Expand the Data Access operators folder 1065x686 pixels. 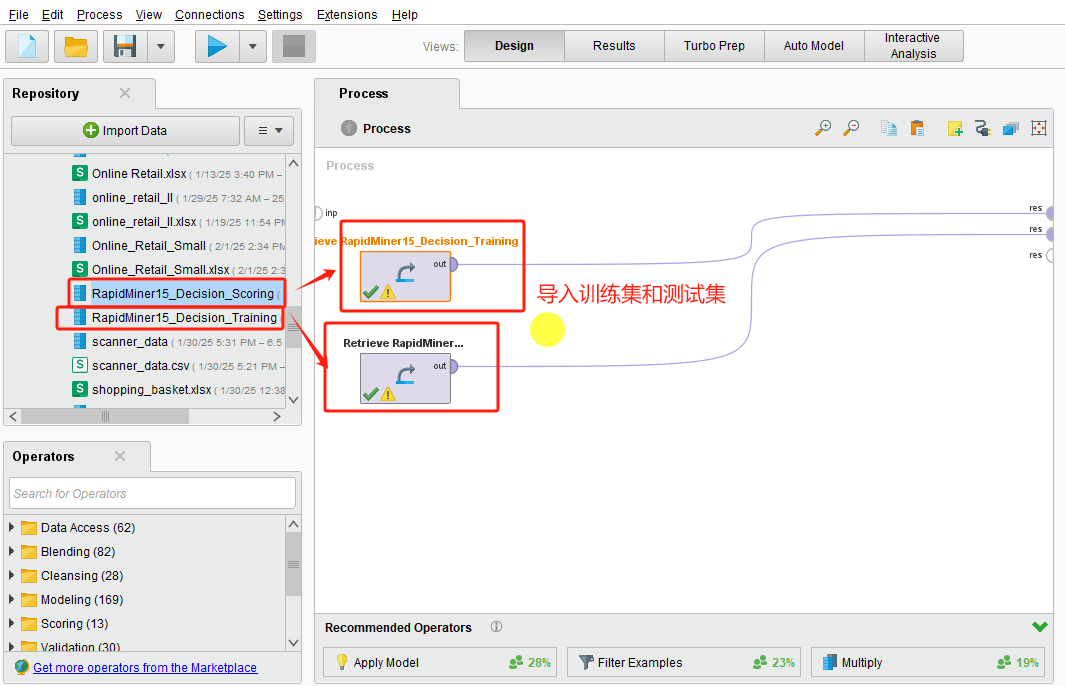tap(12, 527)
